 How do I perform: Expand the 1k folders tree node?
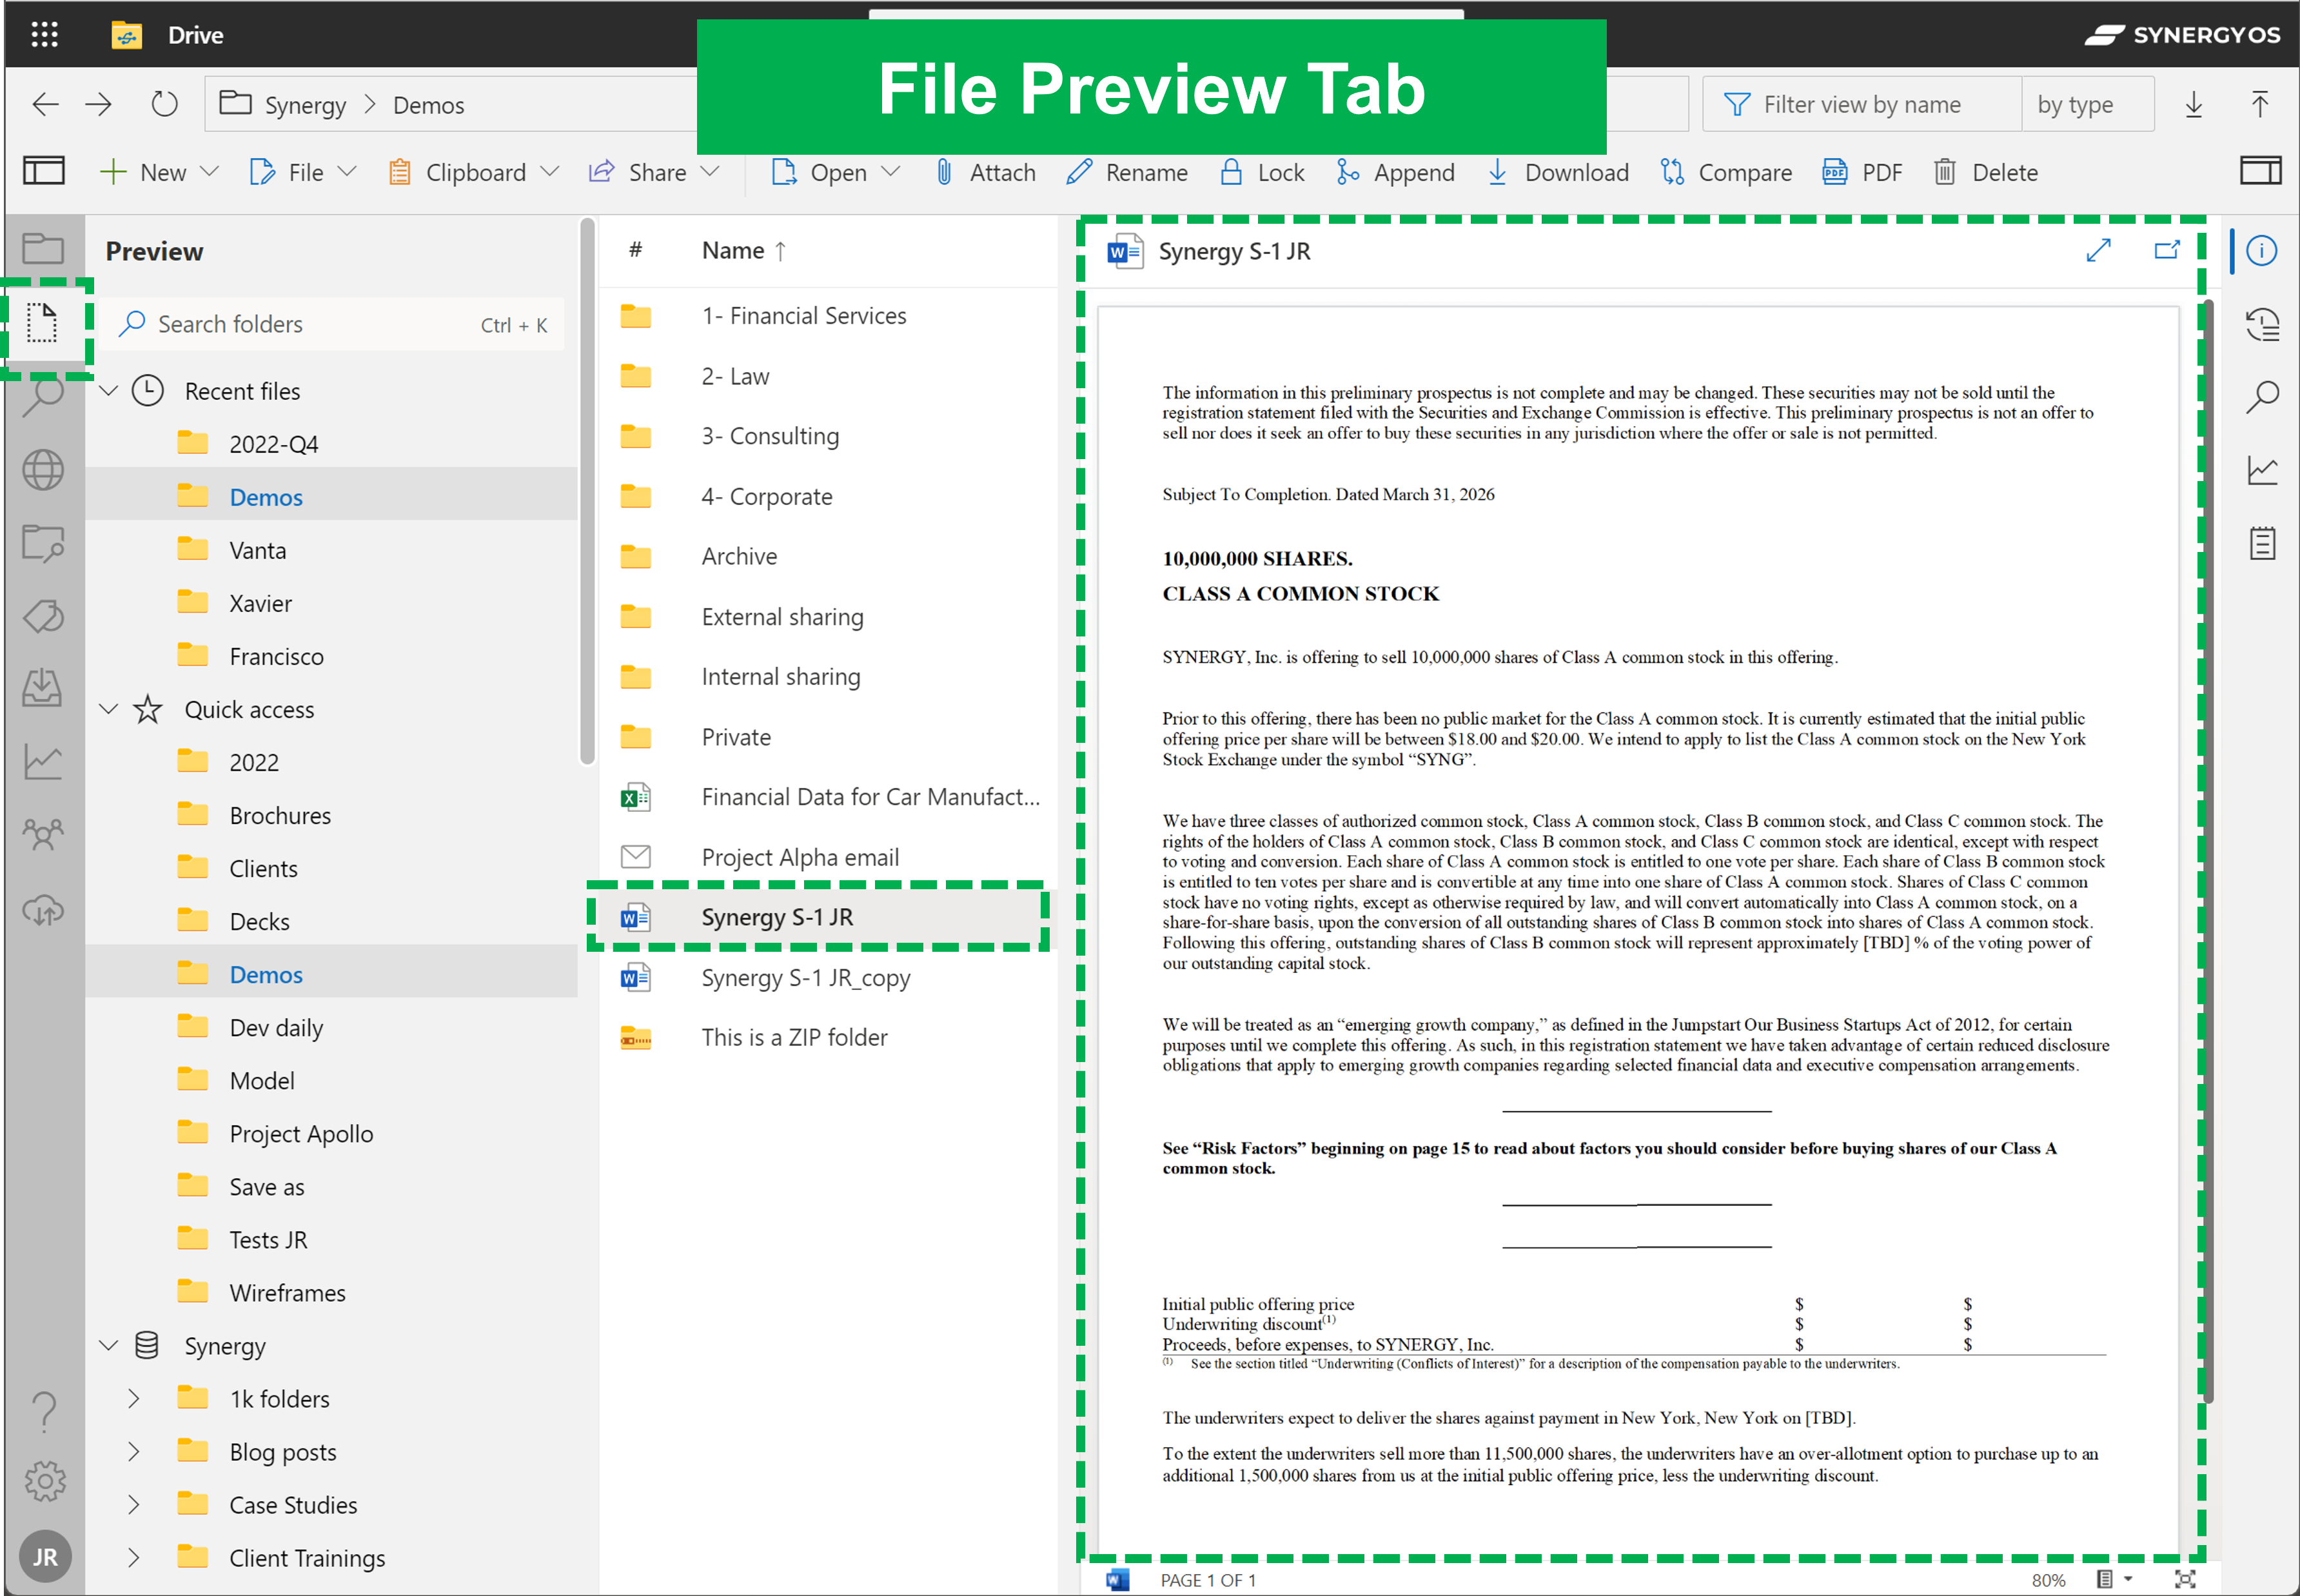coord(133,1398)
